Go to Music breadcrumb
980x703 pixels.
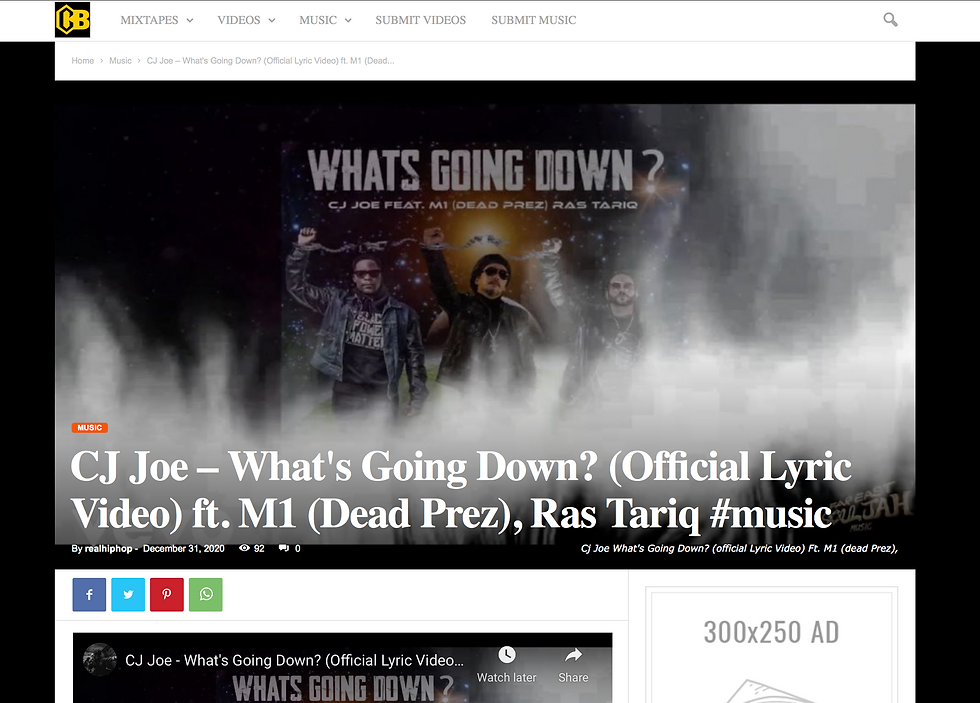pos(121,61)
